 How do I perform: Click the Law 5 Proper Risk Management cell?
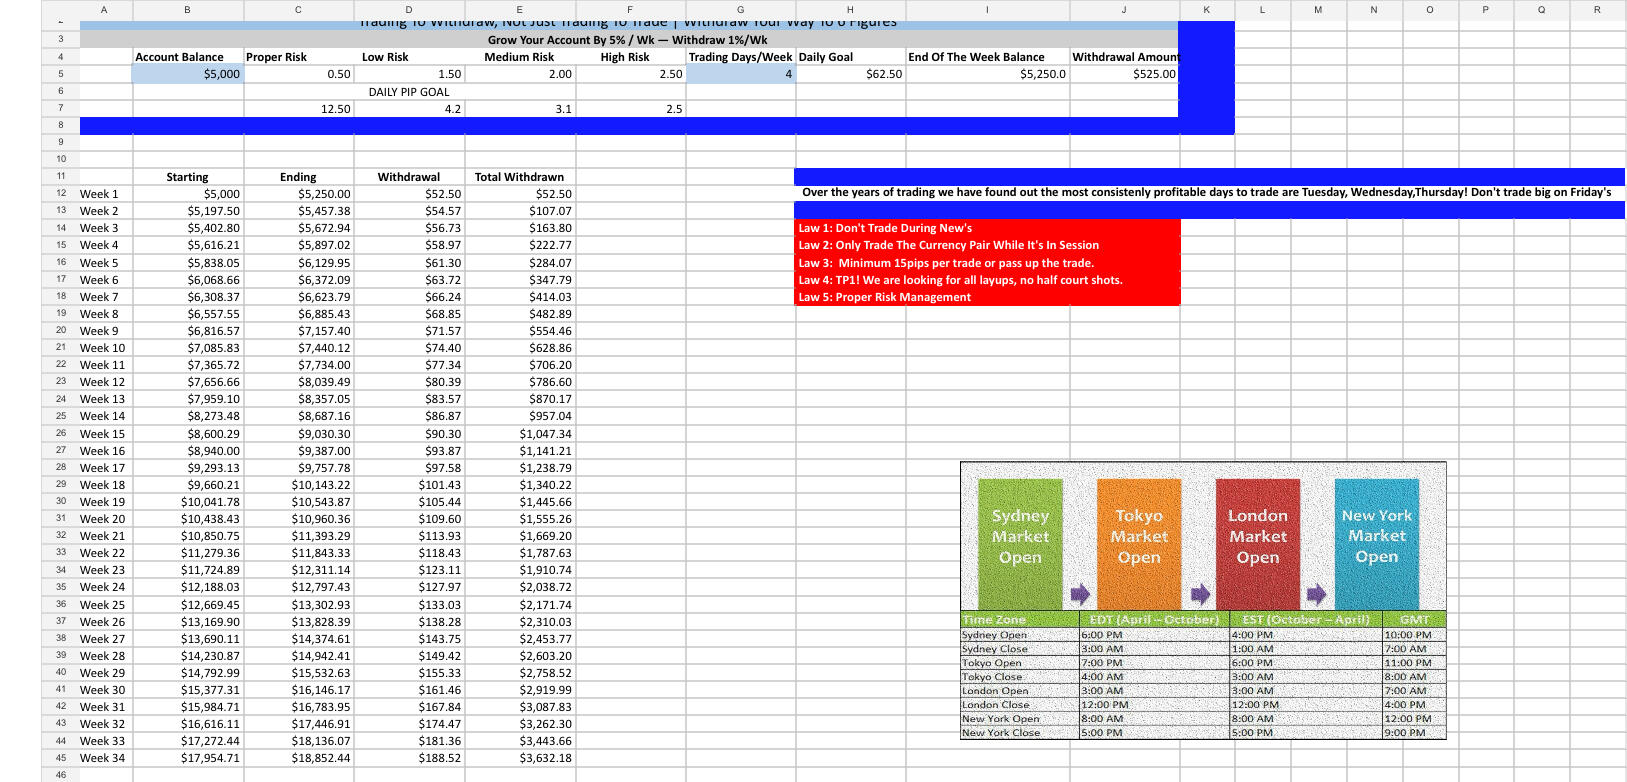(987, 297)
